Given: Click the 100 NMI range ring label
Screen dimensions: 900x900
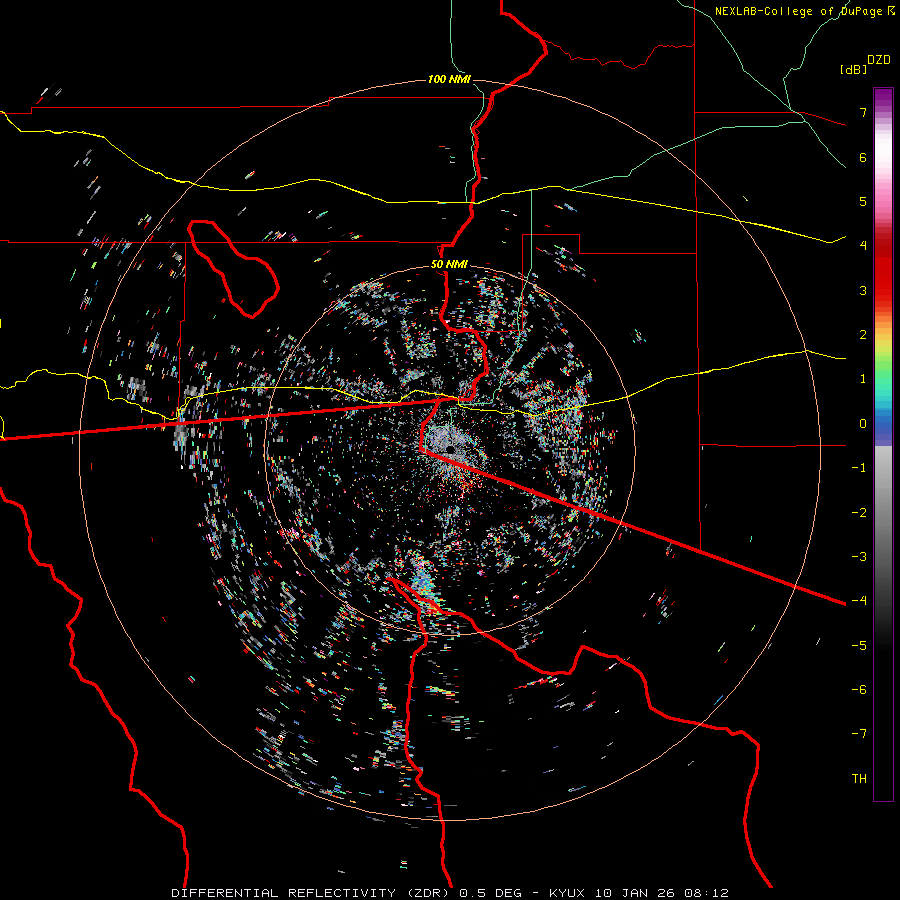Looking at the screenshot, I should (449, 79).
